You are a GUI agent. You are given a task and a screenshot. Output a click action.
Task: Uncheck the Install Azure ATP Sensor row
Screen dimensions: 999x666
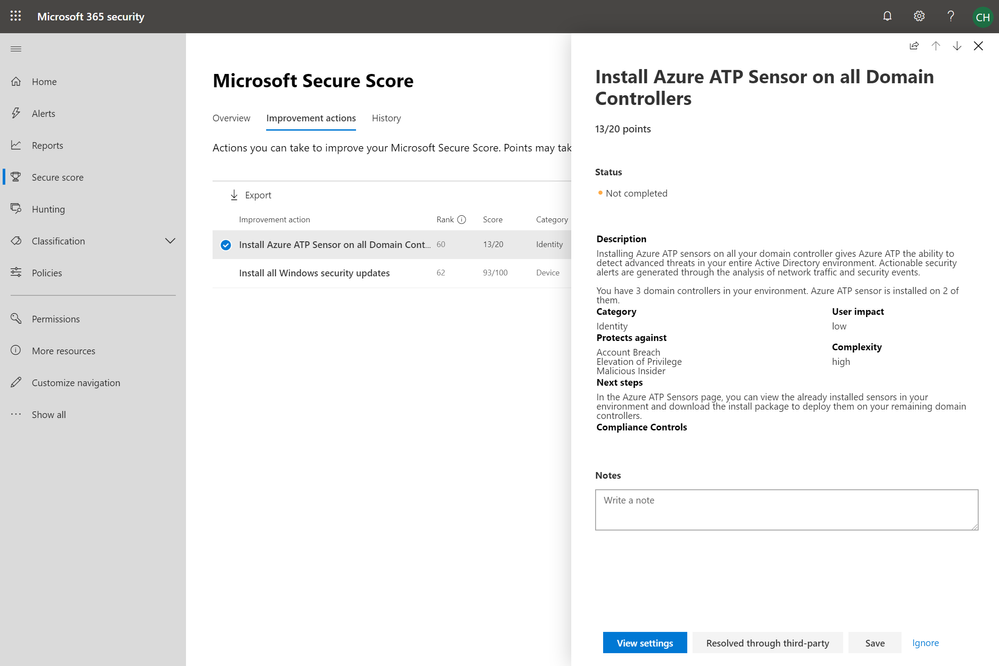pos(225,244)
